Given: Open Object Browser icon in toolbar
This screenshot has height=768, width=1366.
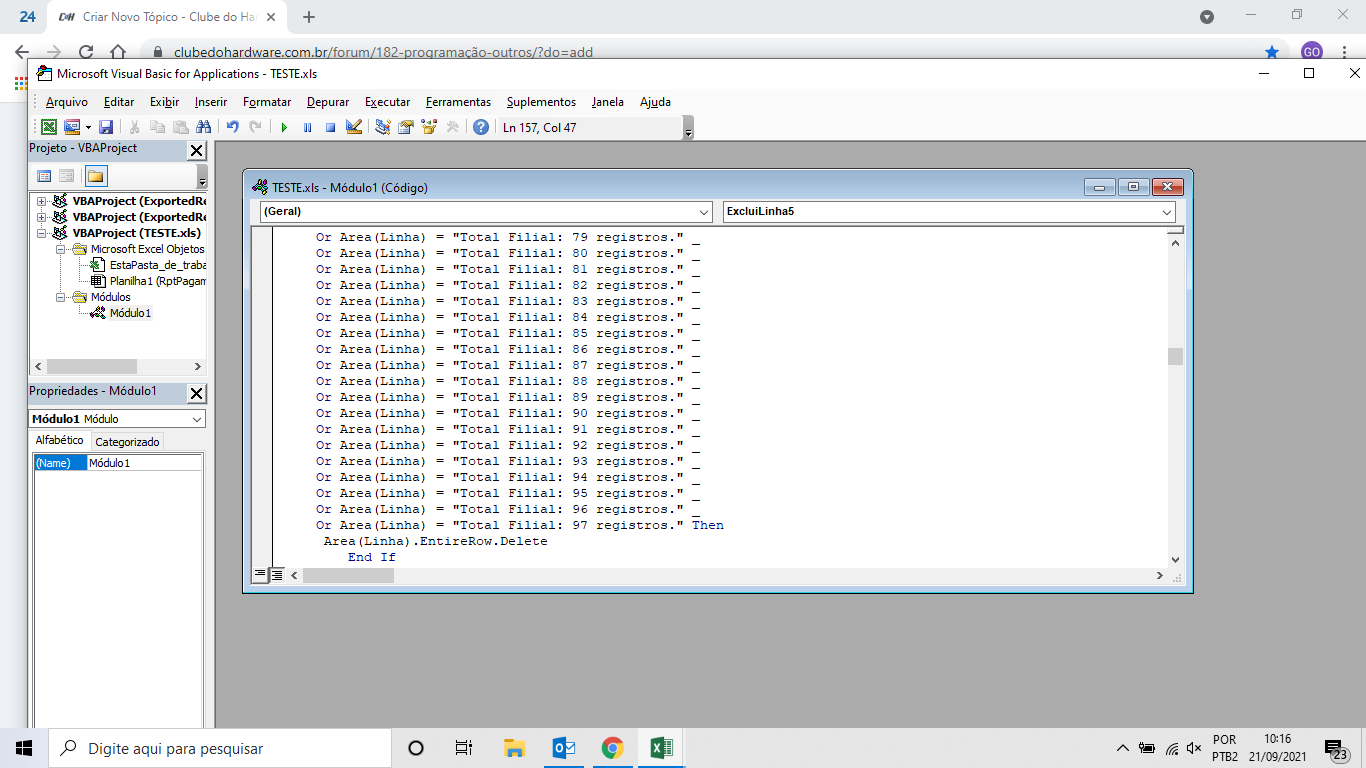Looking at the screenshot, I should [429, 127].
